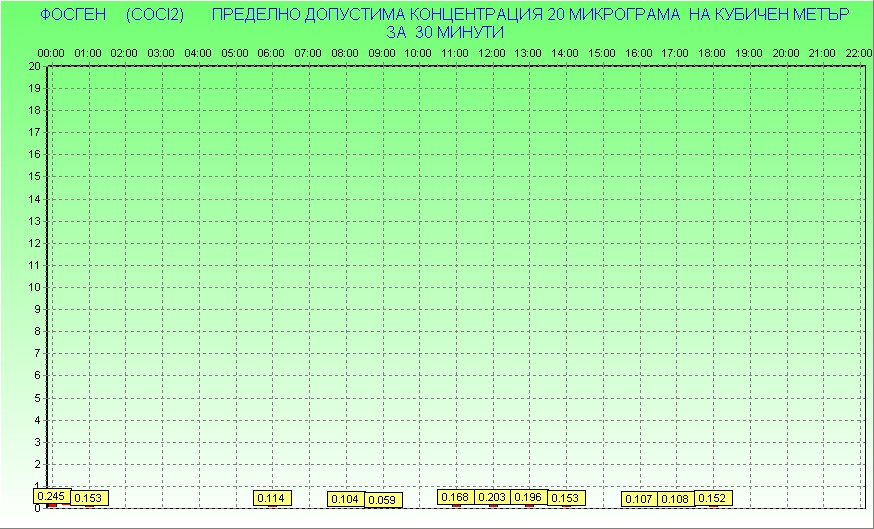Select the 9 value on y-axis

pyautogui.click(x=37, y=309)
